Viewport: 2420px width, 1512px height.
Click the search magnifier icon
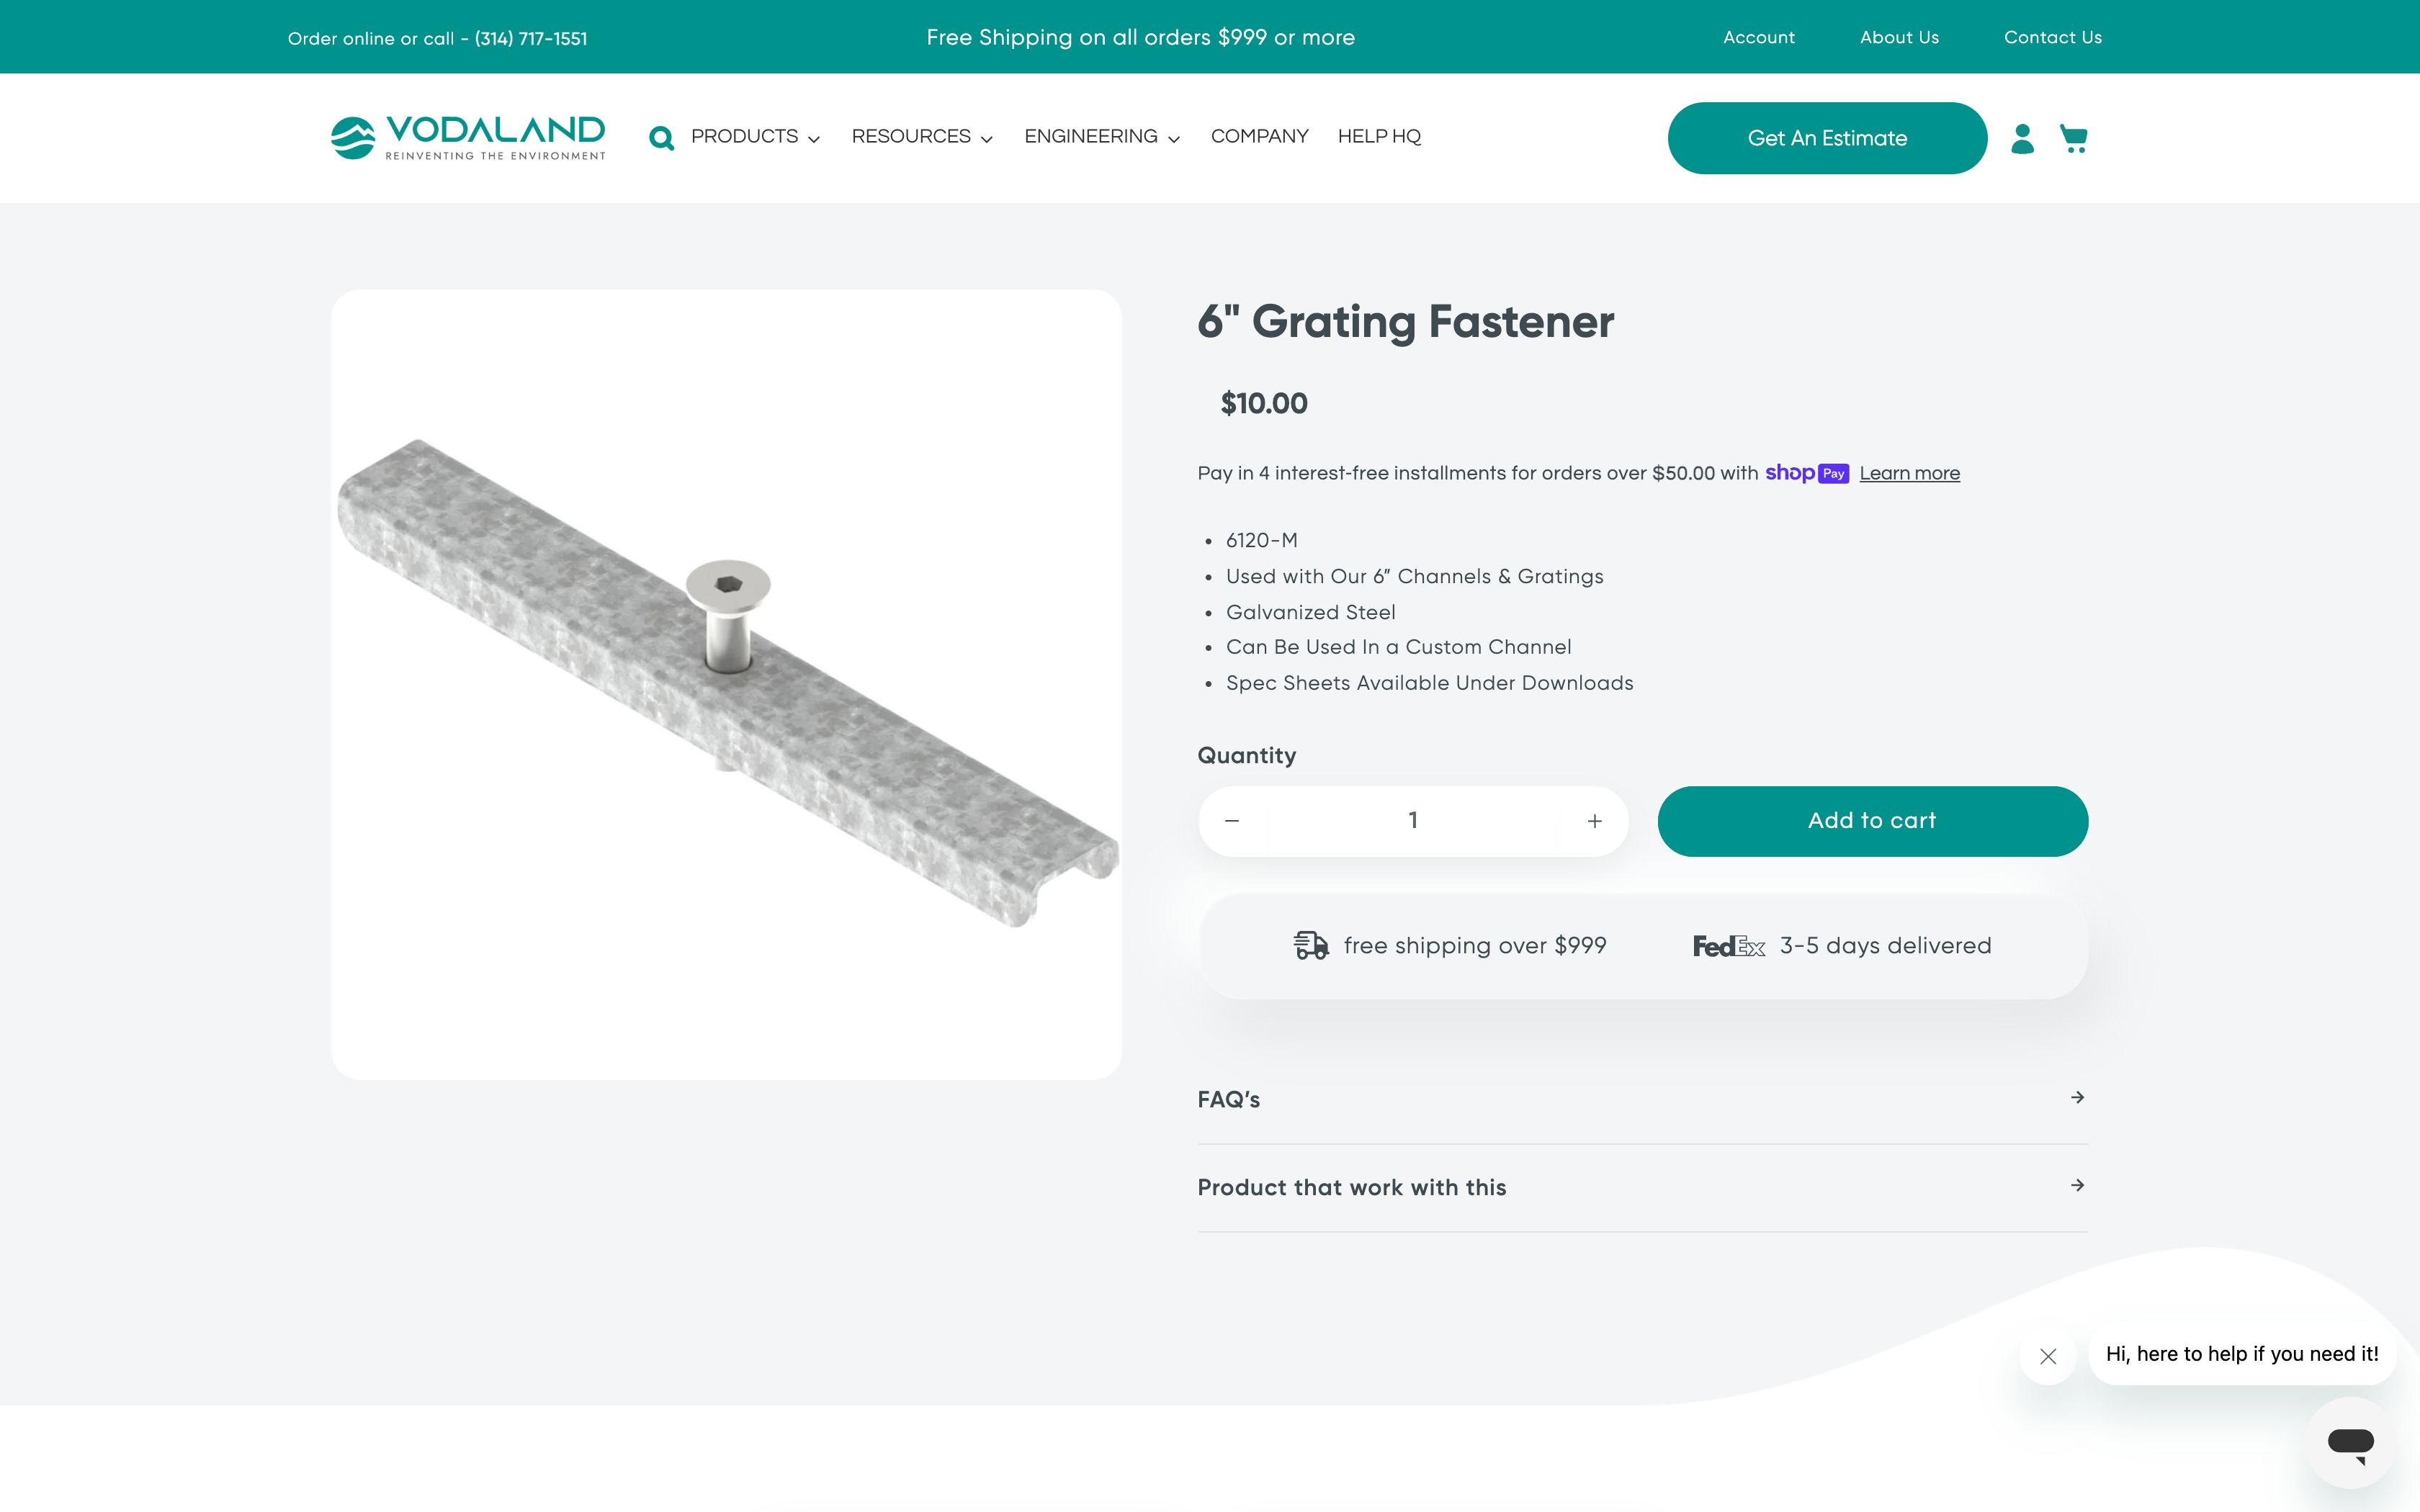(661, 138)
